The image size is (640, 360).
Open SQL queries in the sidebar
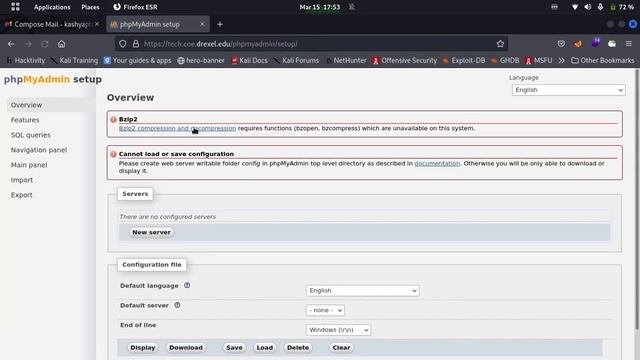pyautogui.click(x=31, y=135)
